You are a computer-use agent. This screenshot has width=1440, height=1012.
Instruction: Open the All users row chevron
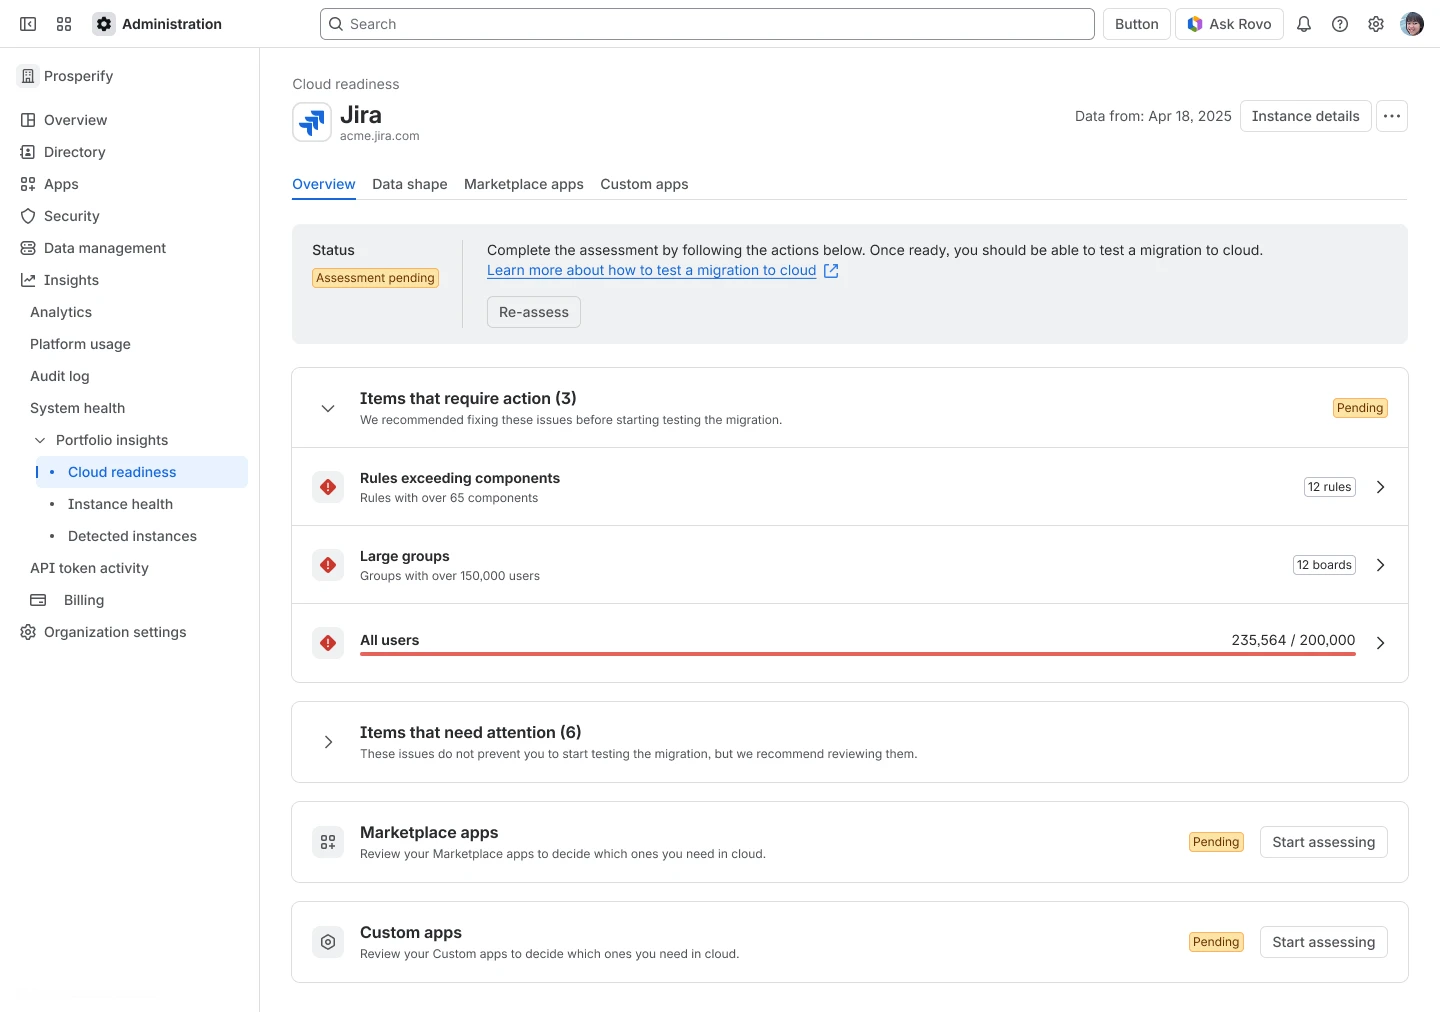pyautogui.click(x=1380, y=643)
